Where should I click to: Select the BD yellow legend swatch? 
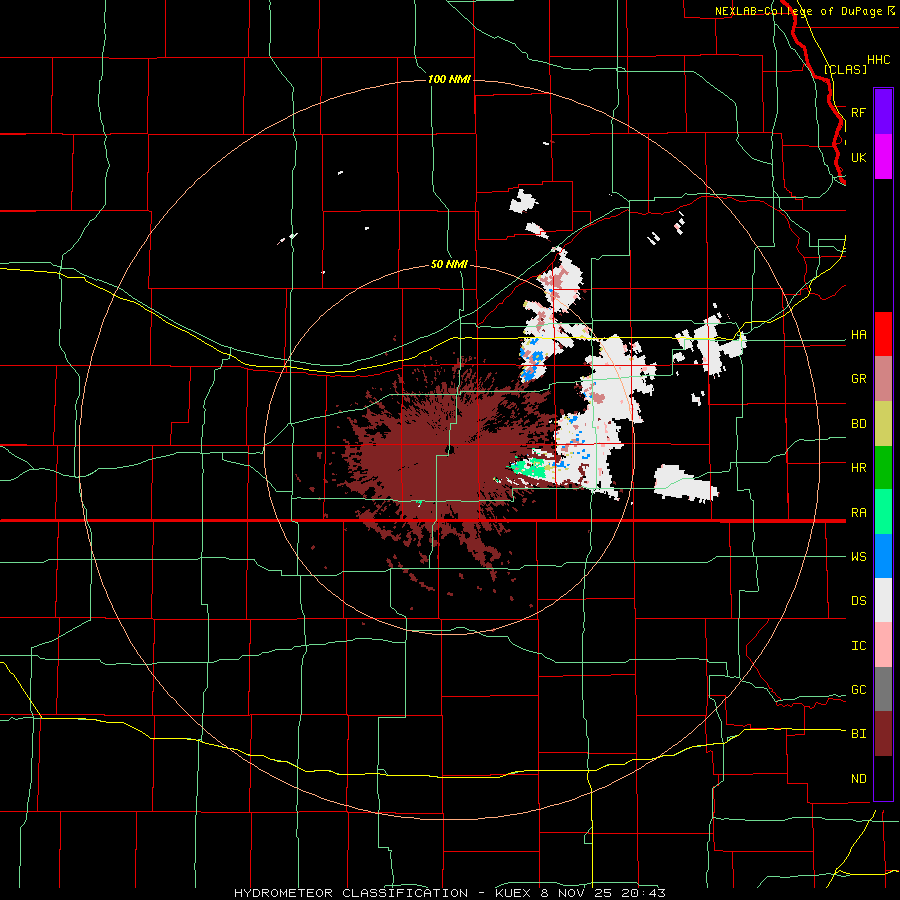[883, 424]
